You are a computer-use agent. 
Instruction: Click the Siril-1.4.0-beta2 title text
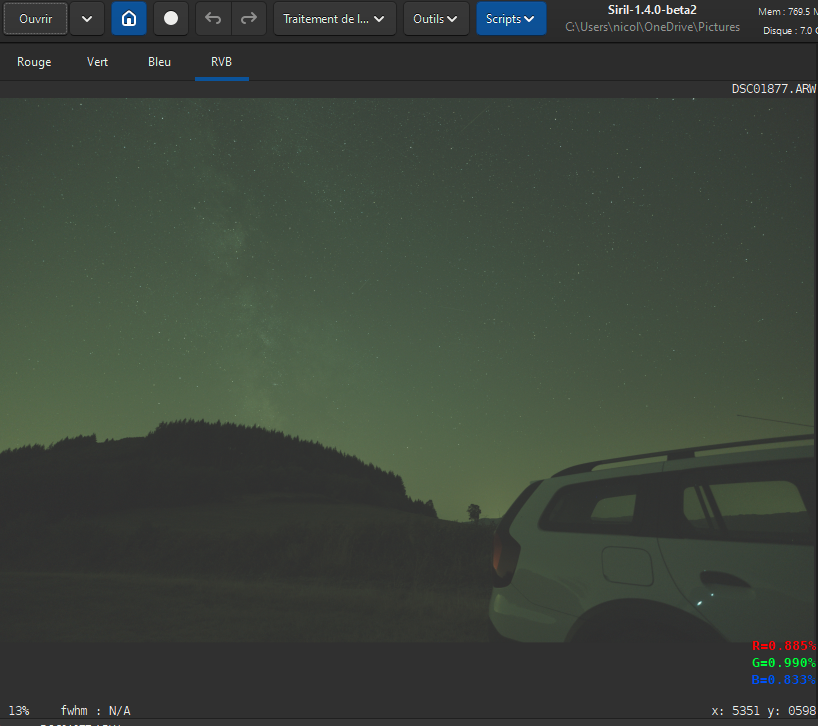coord(652,10)
